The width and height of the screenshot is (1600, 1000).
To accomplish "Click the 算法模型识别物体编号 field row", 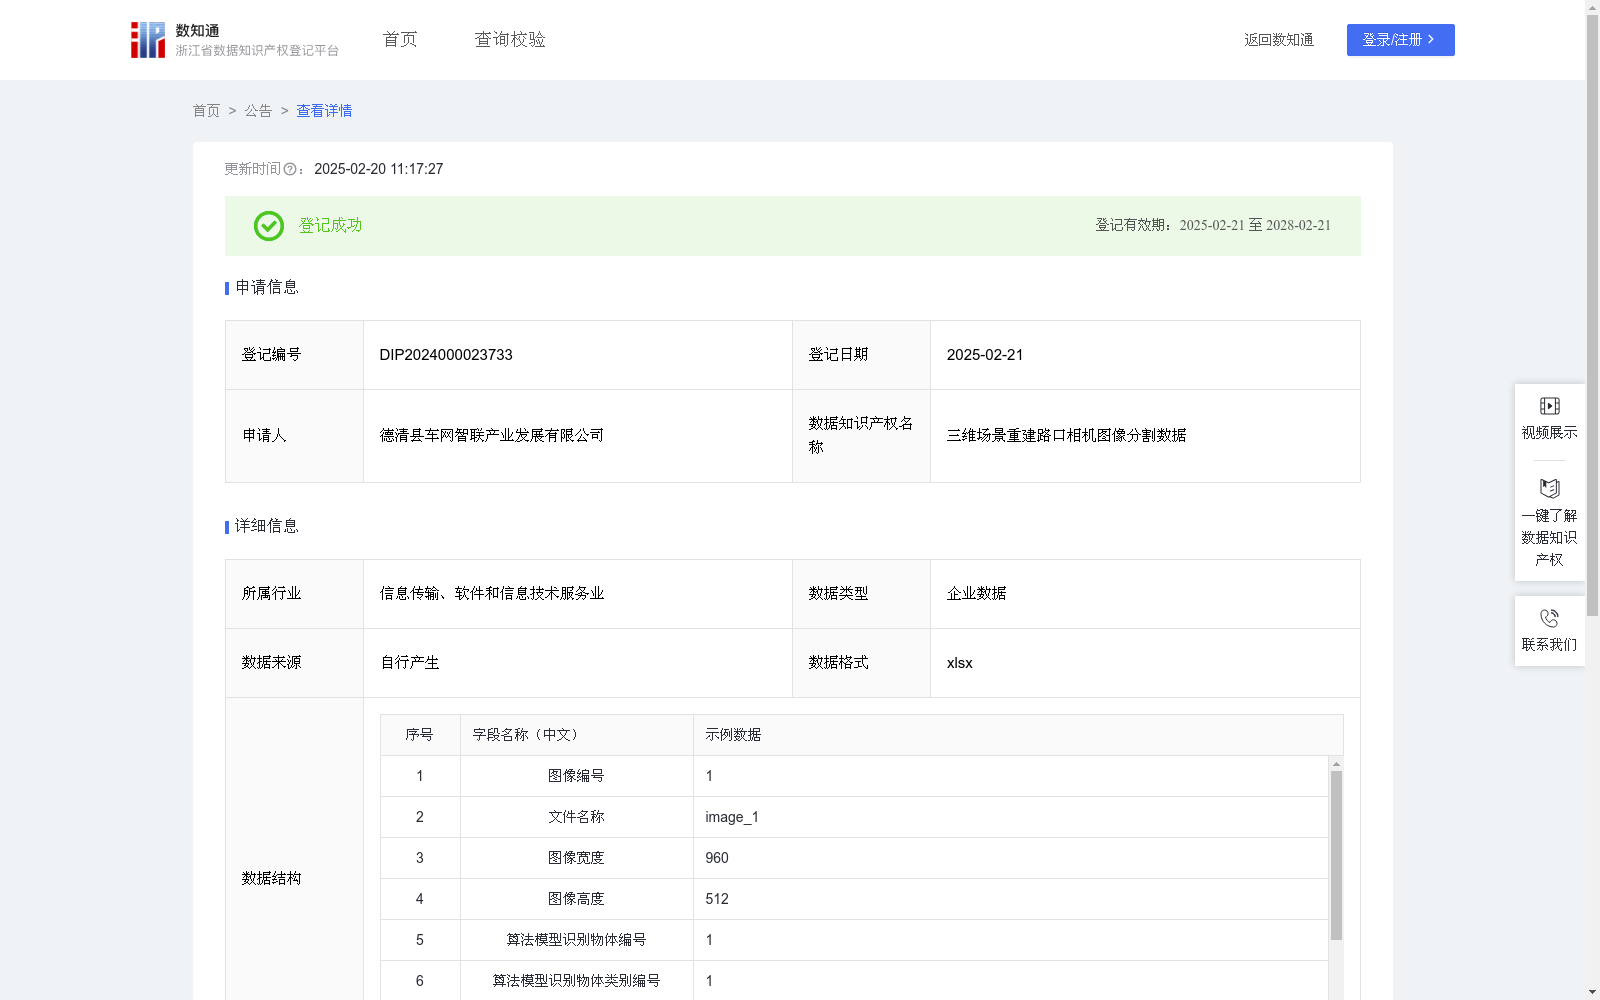I will pyautogui.click(x=854, y=940).
